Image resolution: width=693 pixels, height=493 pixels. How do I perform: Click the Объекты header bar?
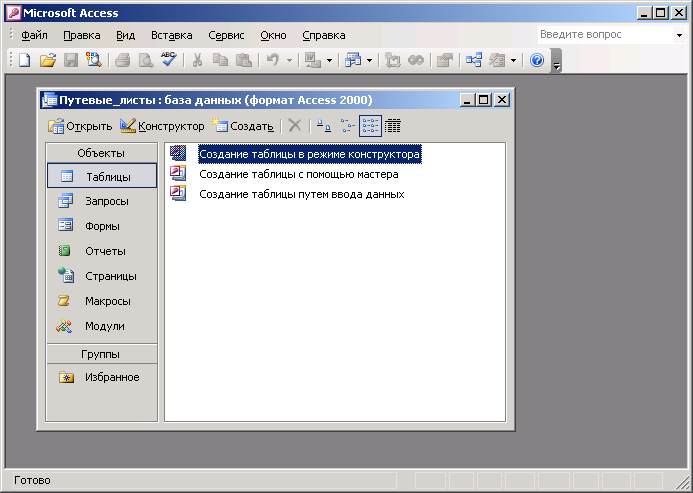click(102, 153)
